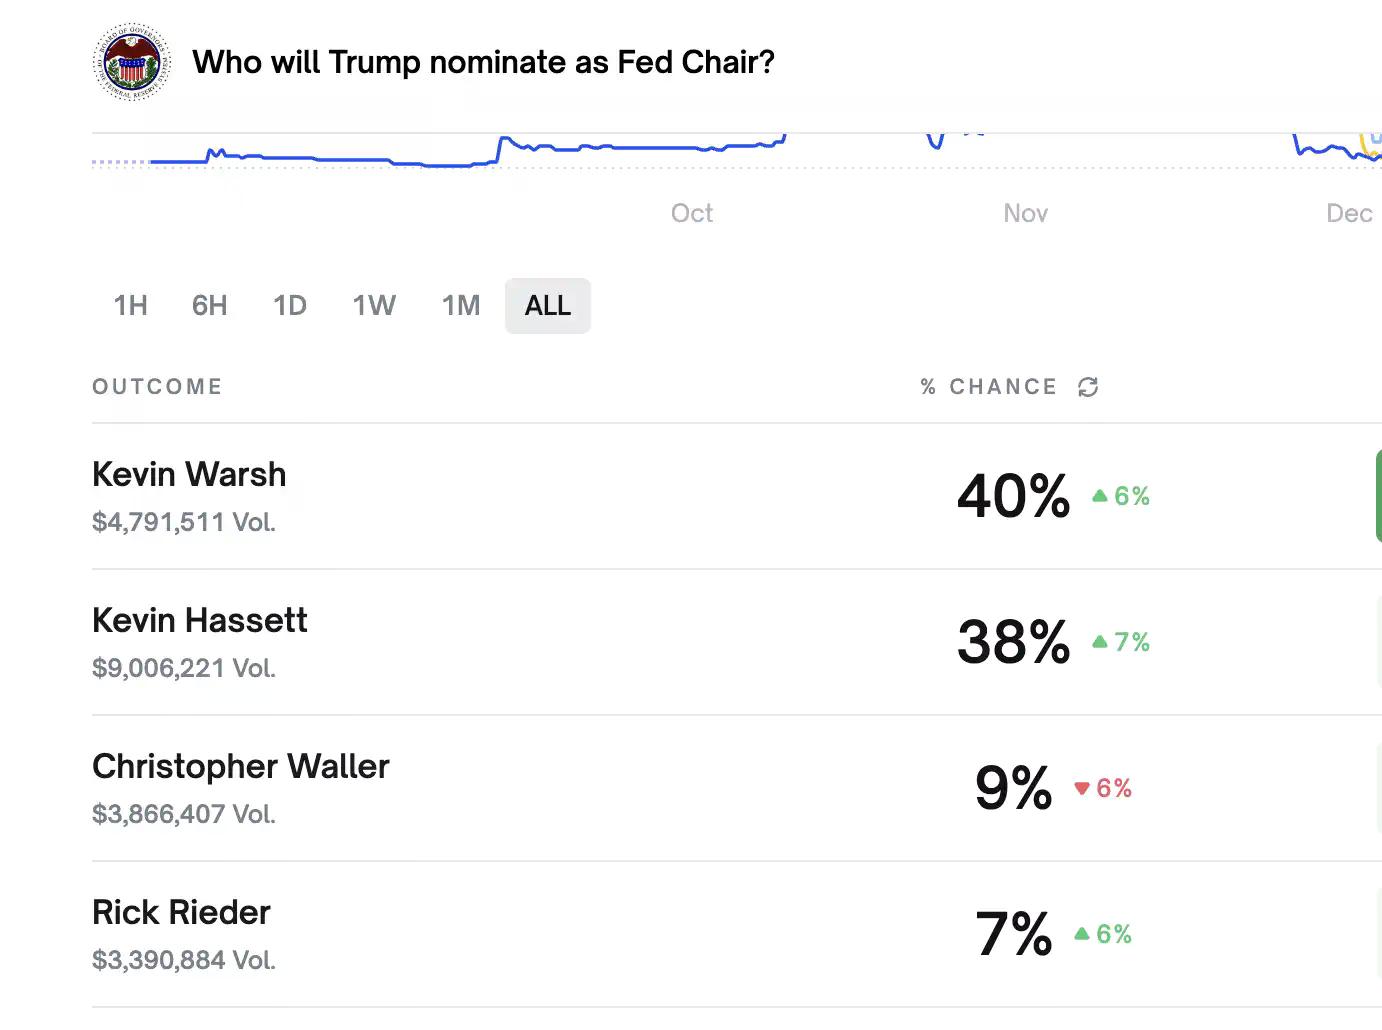Click the green up arrow beside Hassett 7%
1382x1030 pixels.
click(x=1100, y=642)
